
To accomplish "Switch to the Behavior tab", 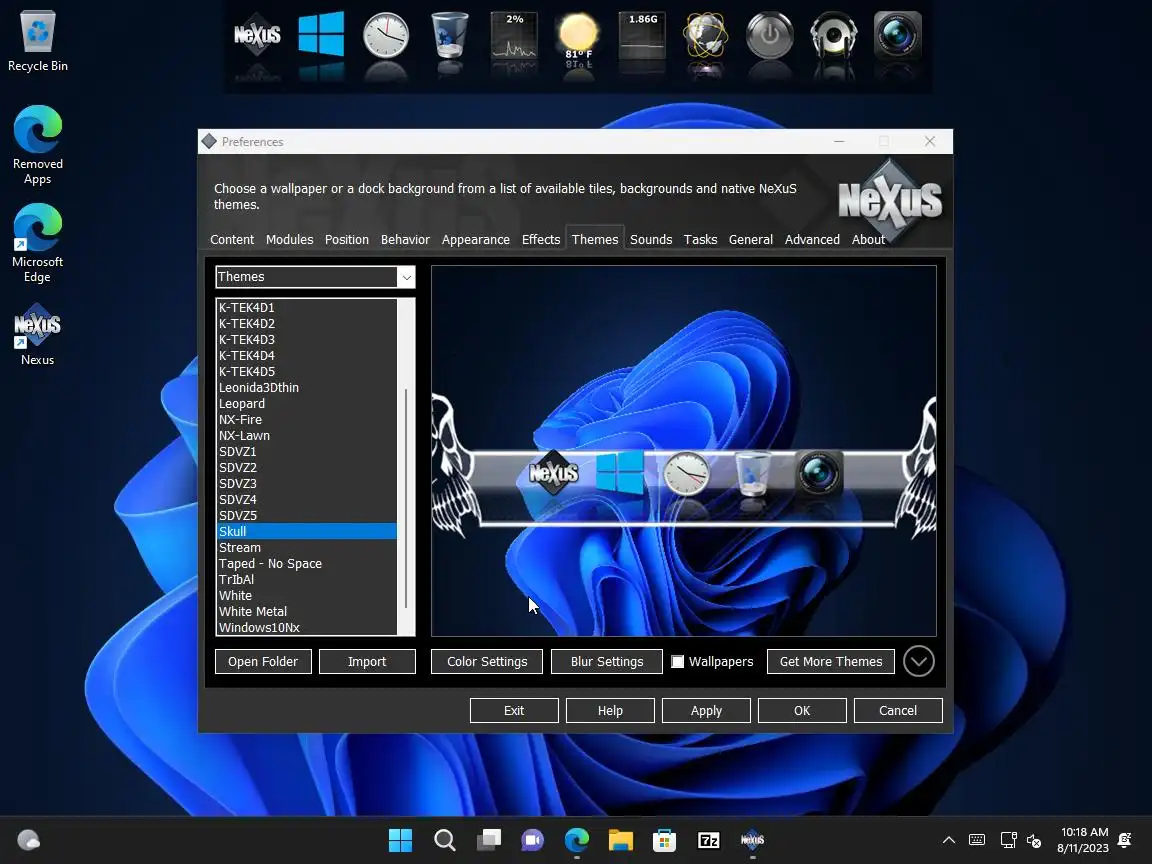I will click(x=405, y=240).
